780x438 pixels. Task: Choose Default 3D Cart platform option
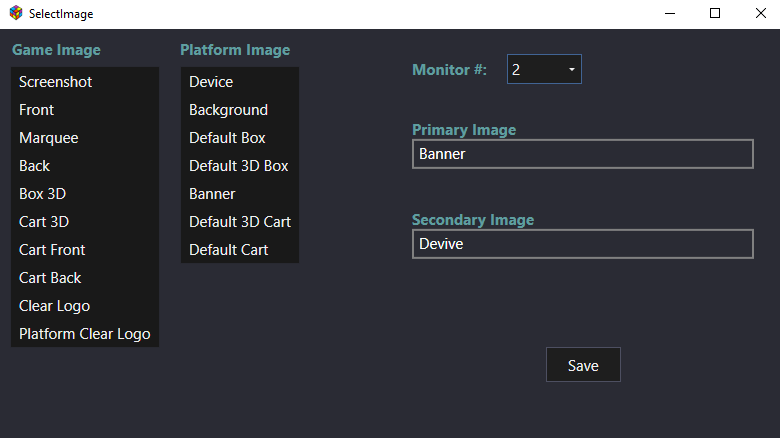click(240, 221)
